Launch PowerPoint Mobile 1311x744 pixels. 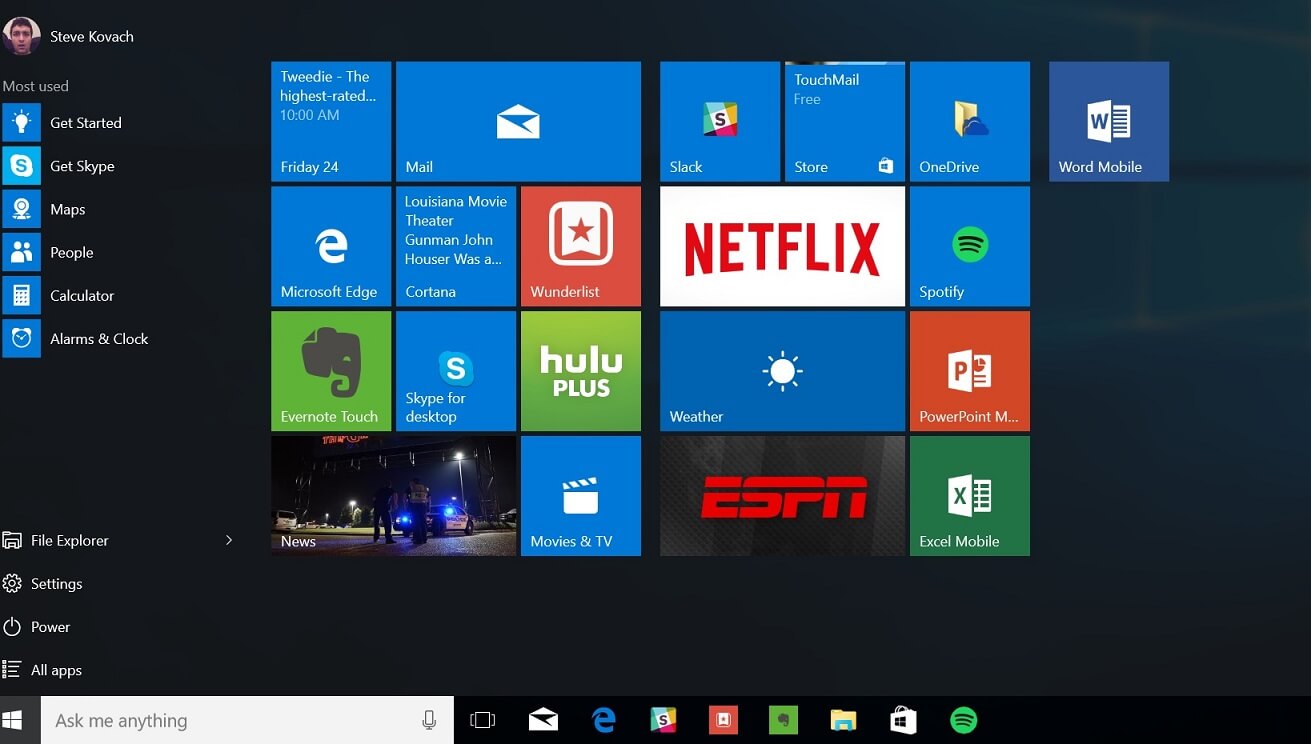tap(967, 370)
